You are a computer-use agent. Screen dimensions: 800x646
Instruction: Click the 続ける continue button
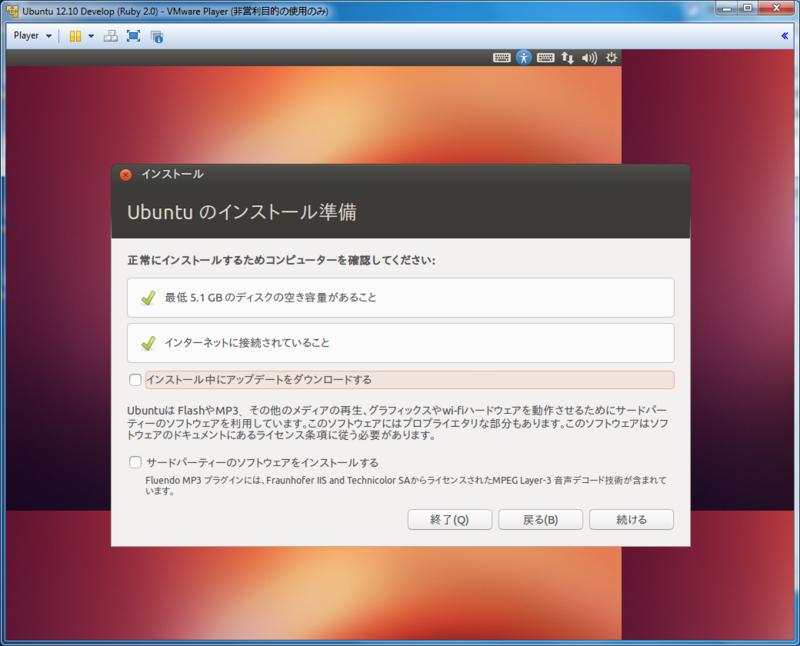click(x=631, y=519)
